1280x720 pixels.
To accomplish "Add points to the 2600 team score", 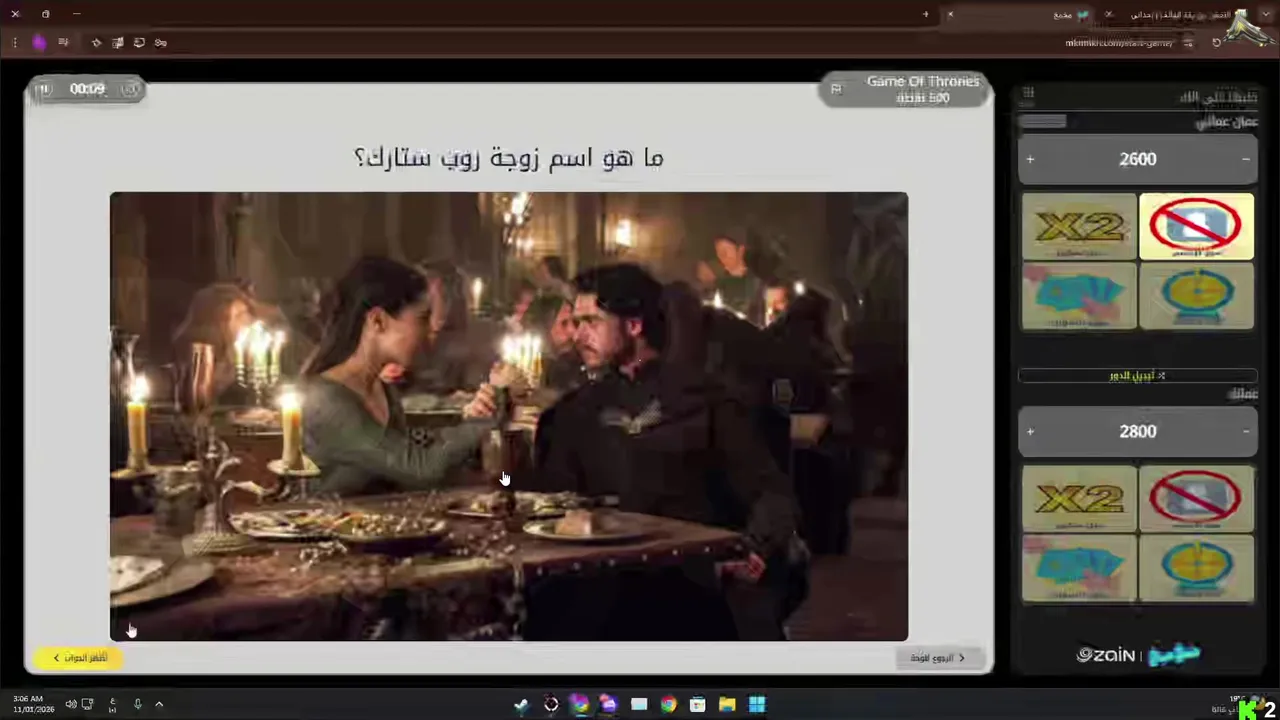I will 1030,159.
